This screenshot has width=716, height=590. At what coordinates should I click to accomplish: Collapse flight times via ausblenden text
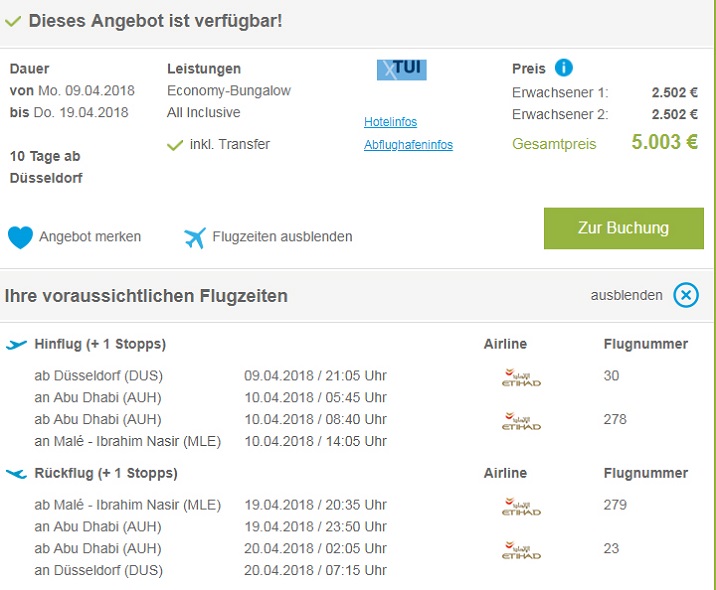[x=626, y=296]
